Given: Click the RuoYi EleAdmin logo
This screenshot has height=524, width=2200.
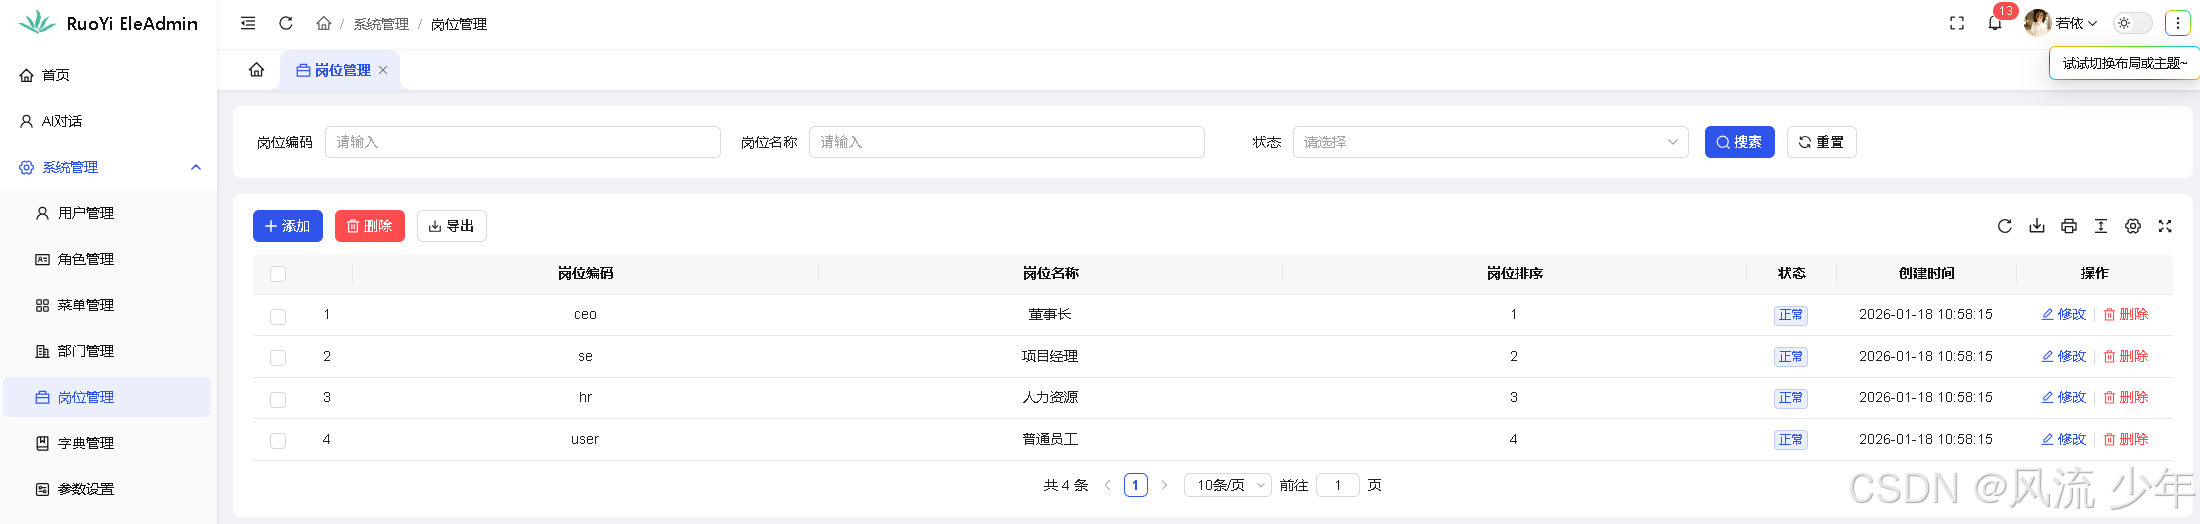Looking at the screenshot, I should tap(108, 23).
